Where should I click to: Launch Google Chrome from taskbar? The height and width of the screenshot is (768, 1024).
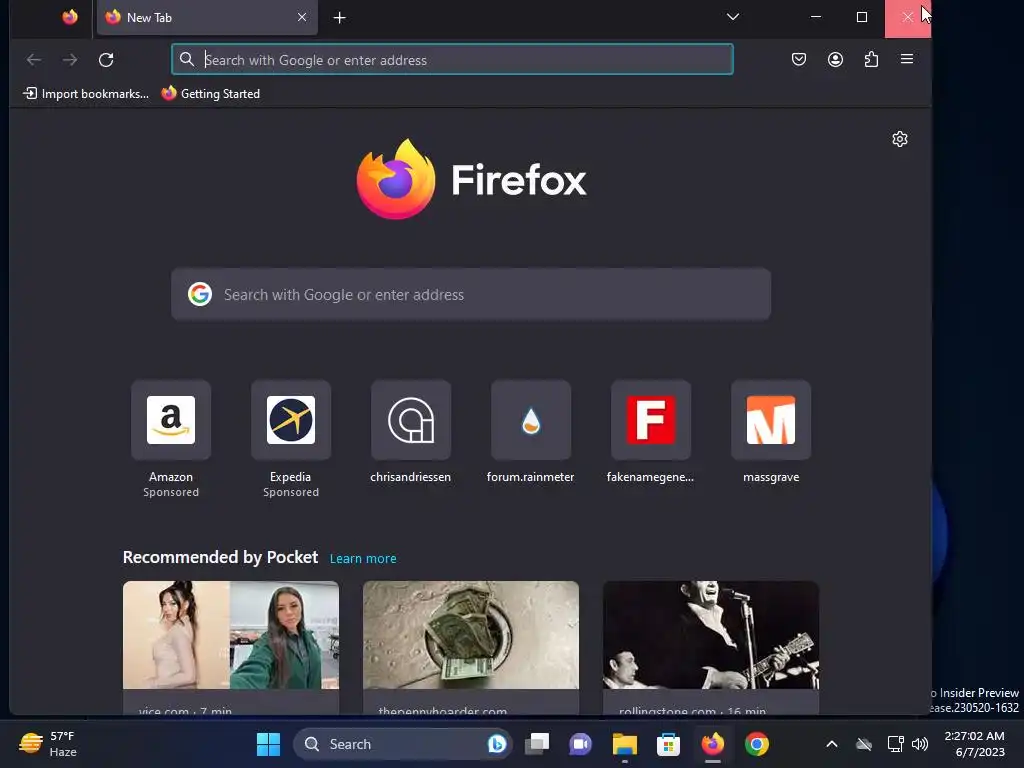click(x=756, y=744)
